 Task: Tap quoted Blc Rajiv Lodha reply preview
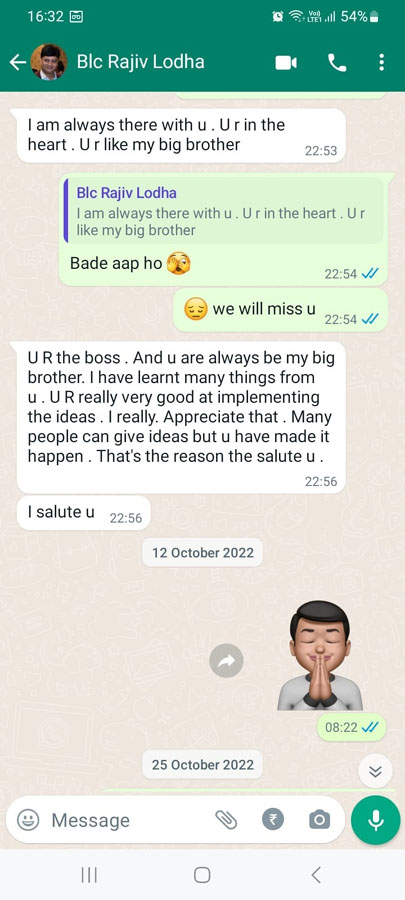point(223,211)
